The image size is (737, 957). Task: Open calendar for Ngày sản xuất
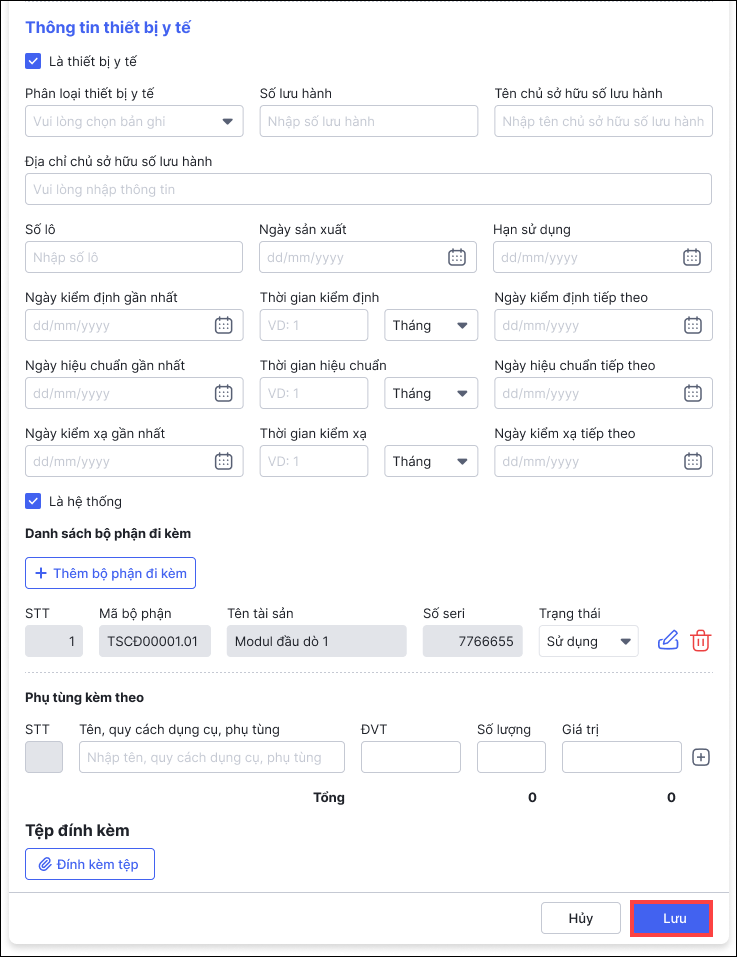457,257
